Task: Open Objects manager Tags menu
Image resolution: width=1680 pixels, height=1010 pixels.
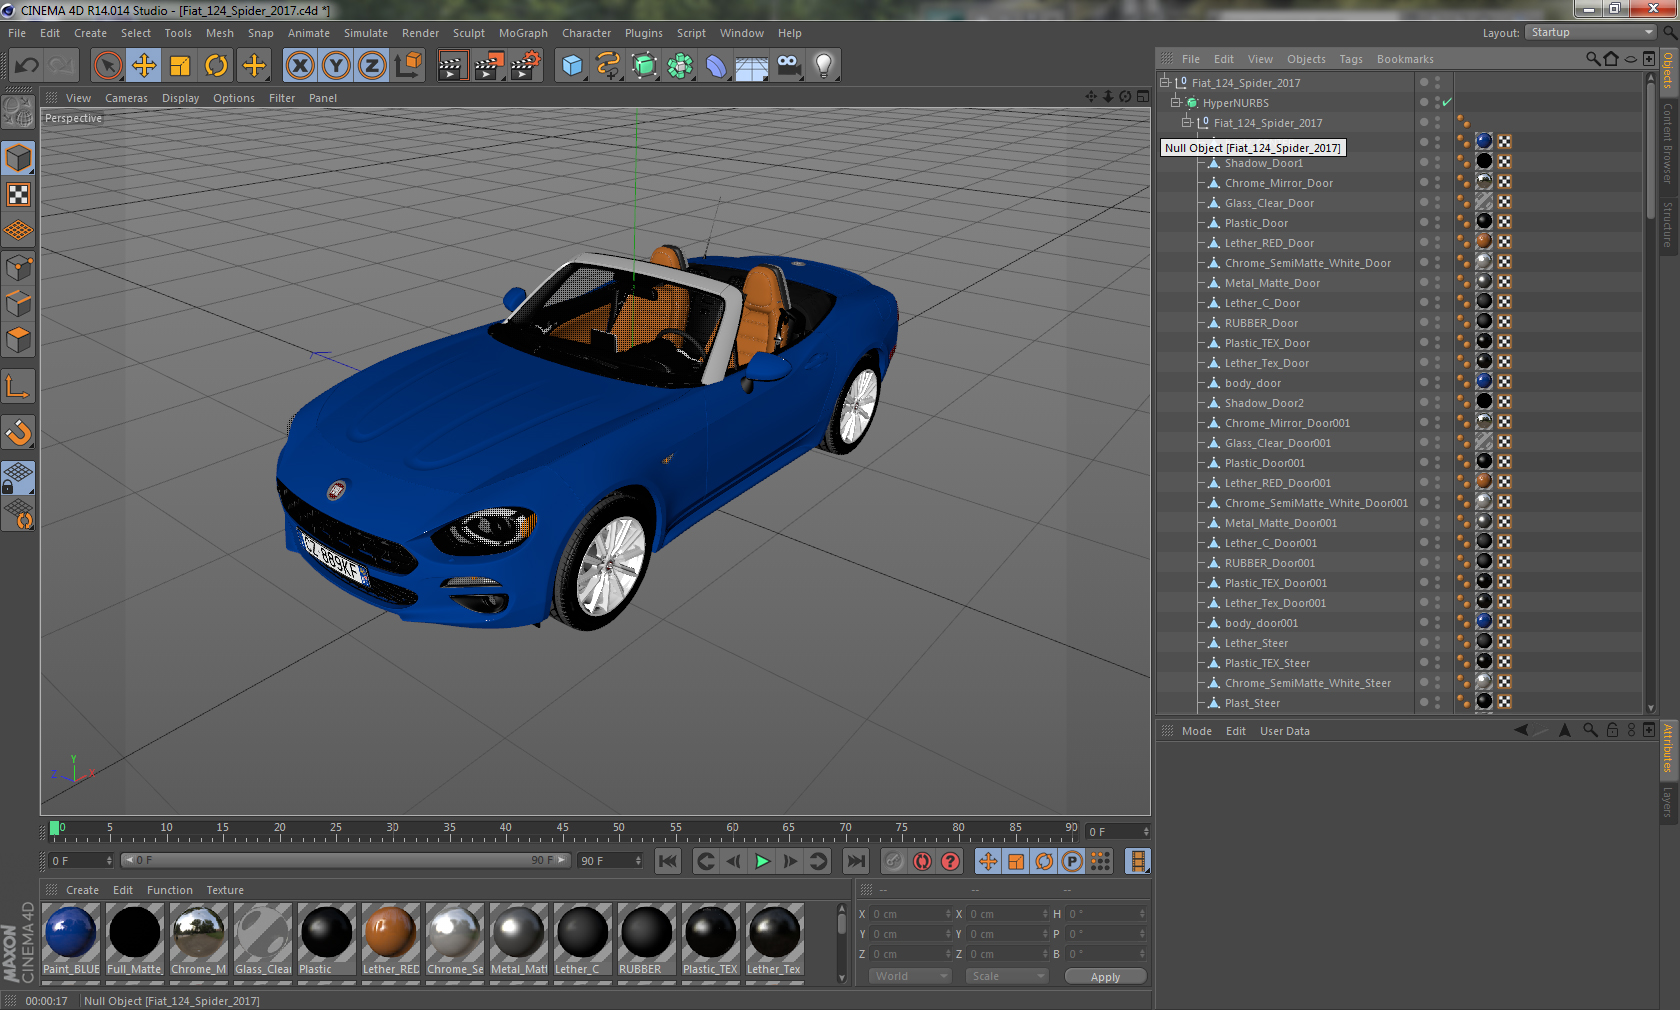Action: pyautogui.click(x=1351, y=59)
